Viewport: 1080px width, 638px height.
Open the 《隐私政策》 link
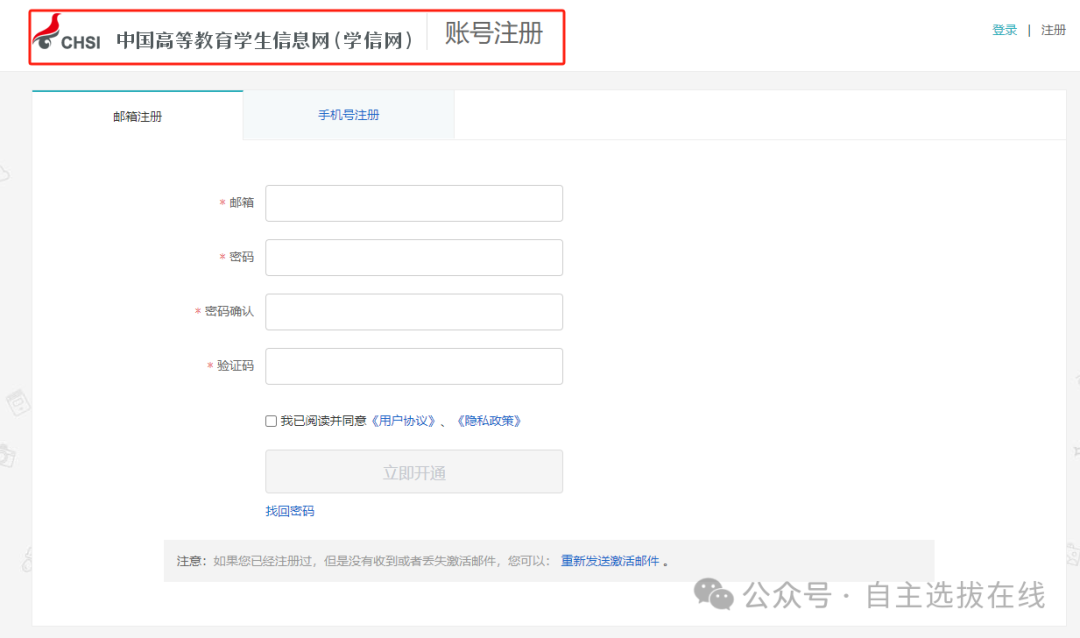pos(489,421)
